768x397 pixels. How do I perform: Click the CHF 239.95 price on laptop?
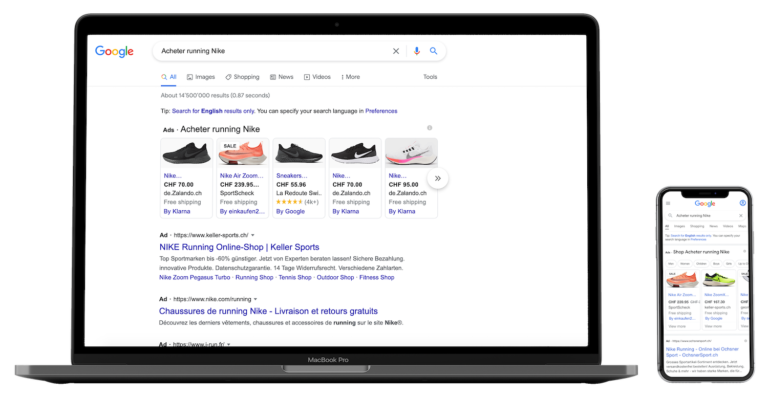pyautogui.click(x=240, y=185)
